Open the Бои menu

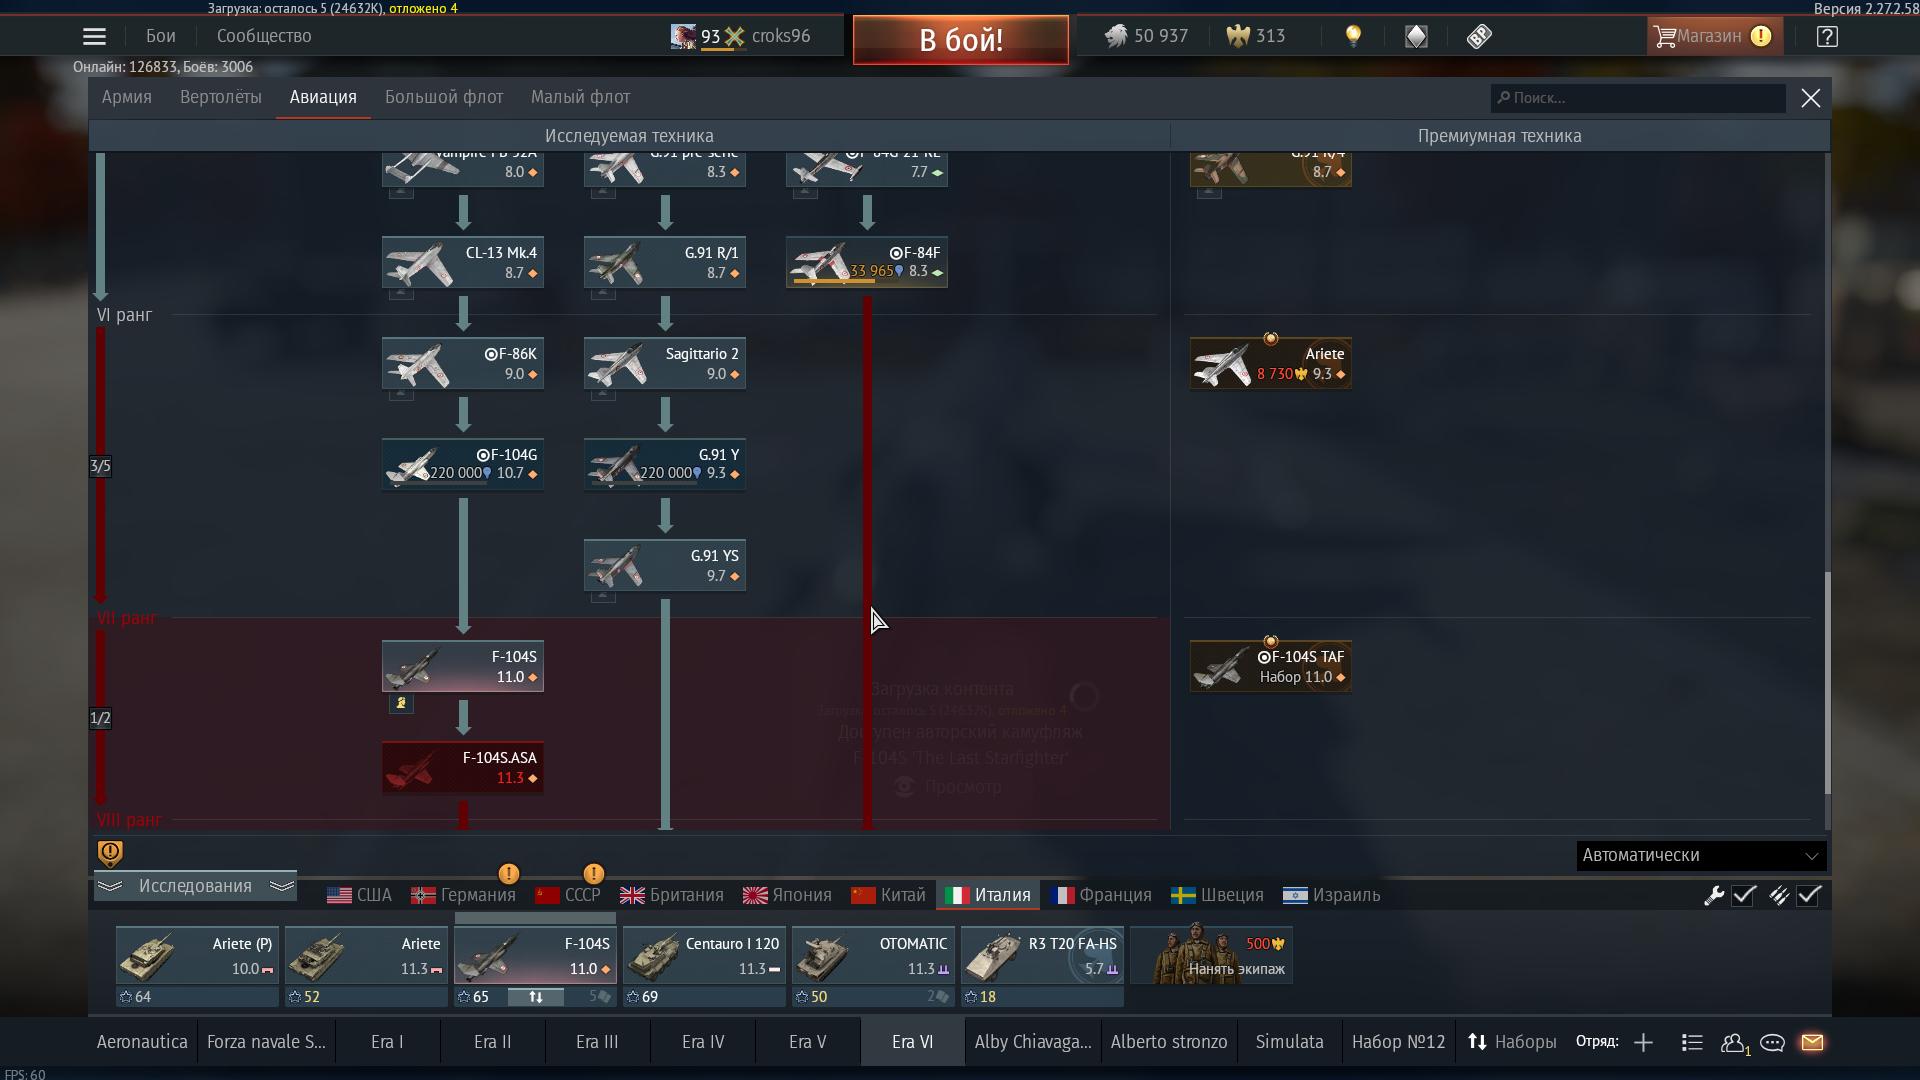click(x=161, y=36)
